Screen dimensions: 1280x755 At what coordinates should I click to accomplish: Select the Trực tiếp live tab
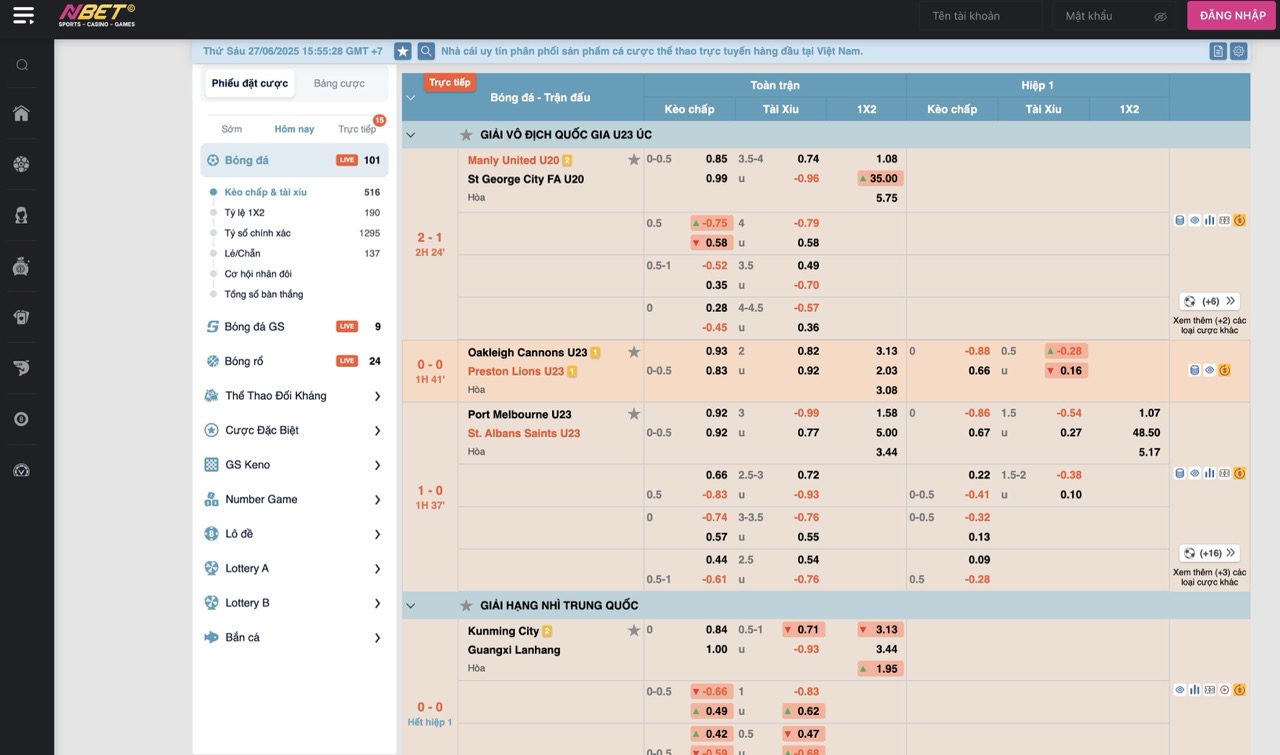pyautogui.click(x=356, y=129)
